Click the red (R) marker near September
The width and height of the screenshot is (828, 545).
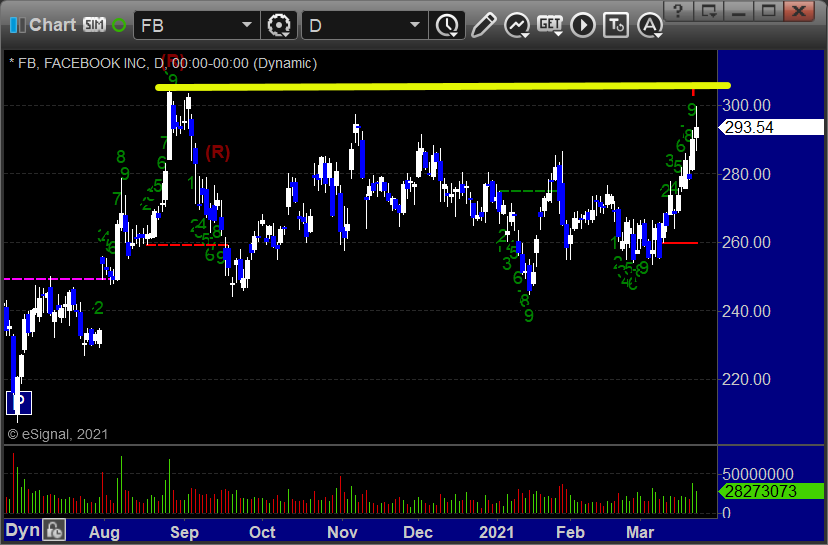pos(218,153)
